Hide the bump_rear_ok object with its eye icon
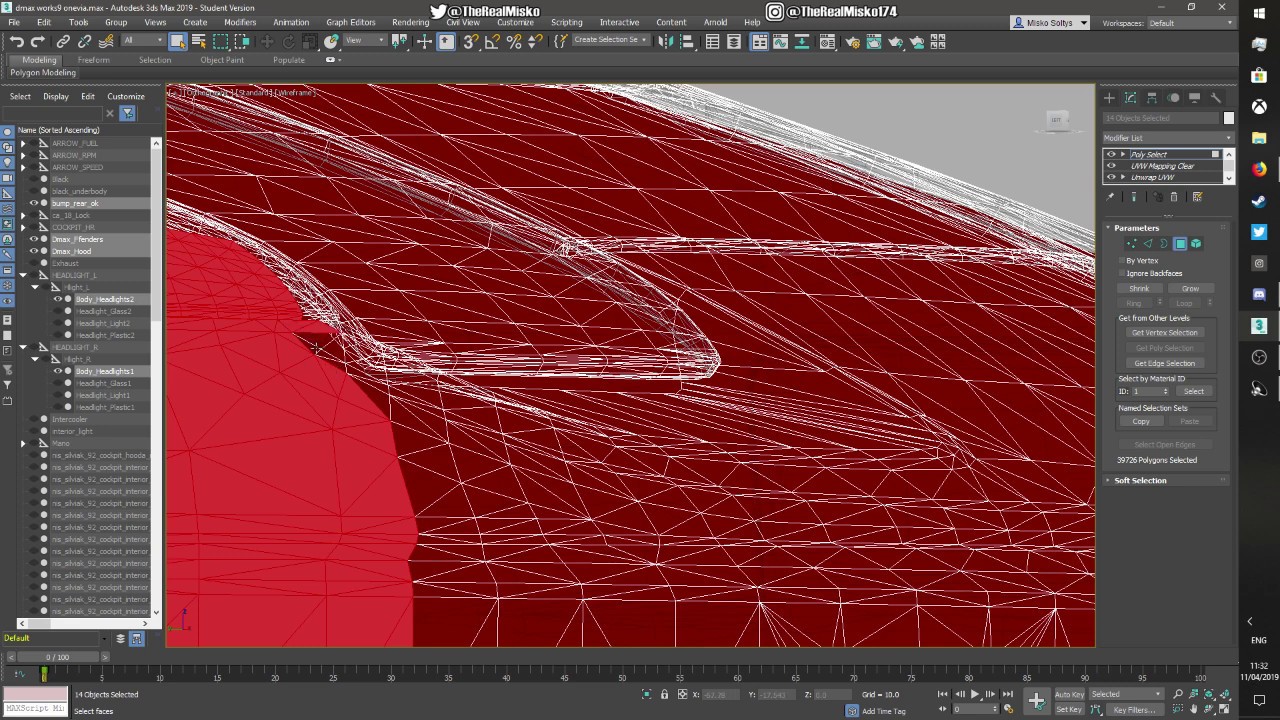The image size is (1280, 720). point(33,203)
